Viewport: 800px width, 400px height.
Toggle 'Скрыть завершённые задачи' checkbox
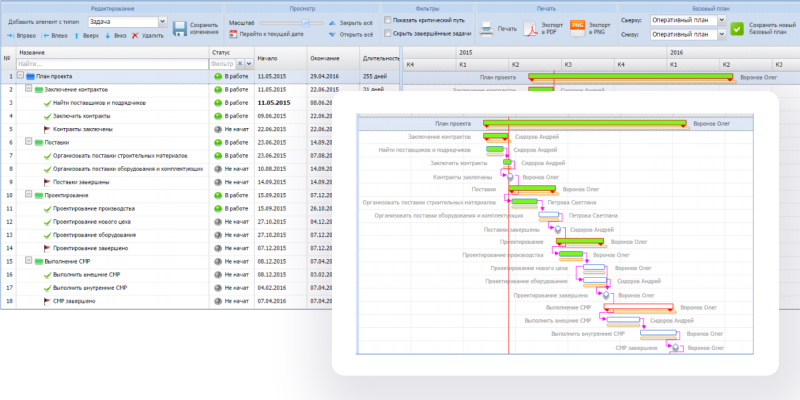click(387, 33)
